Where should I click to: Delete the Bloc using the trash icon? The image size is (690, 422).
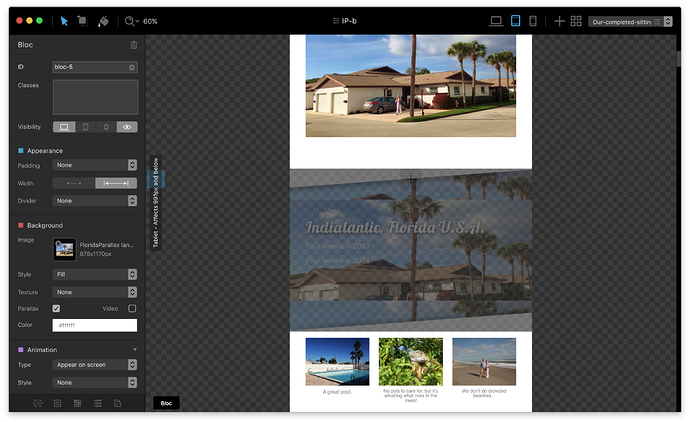click(x=134, y=45)
